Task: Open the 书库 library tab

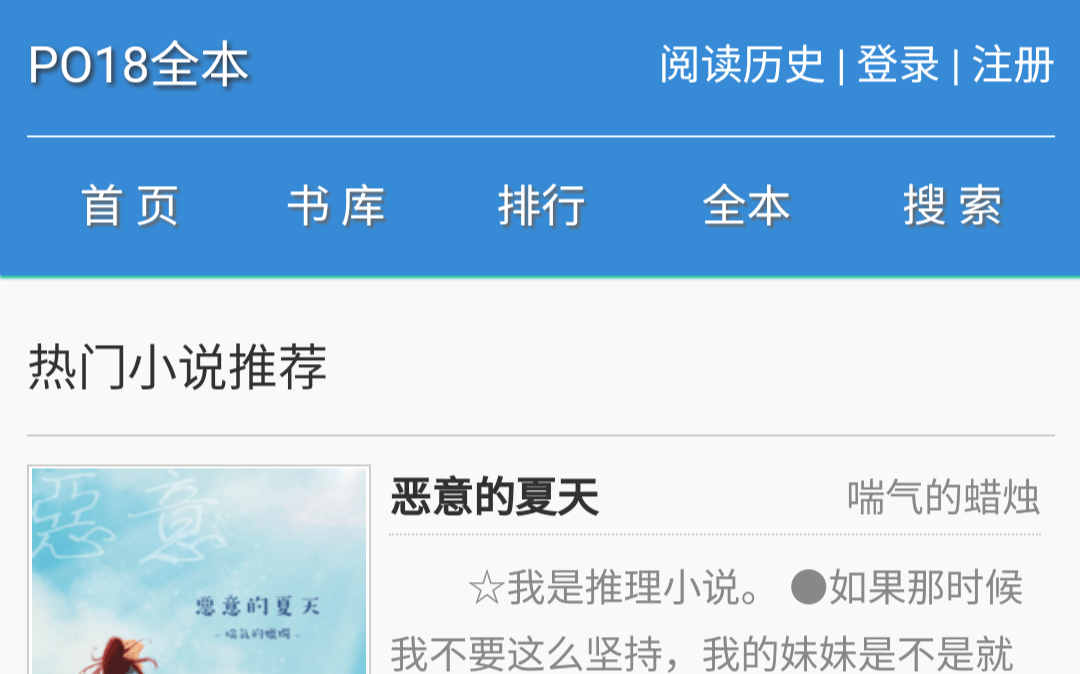Action: [x=336, y=206]
